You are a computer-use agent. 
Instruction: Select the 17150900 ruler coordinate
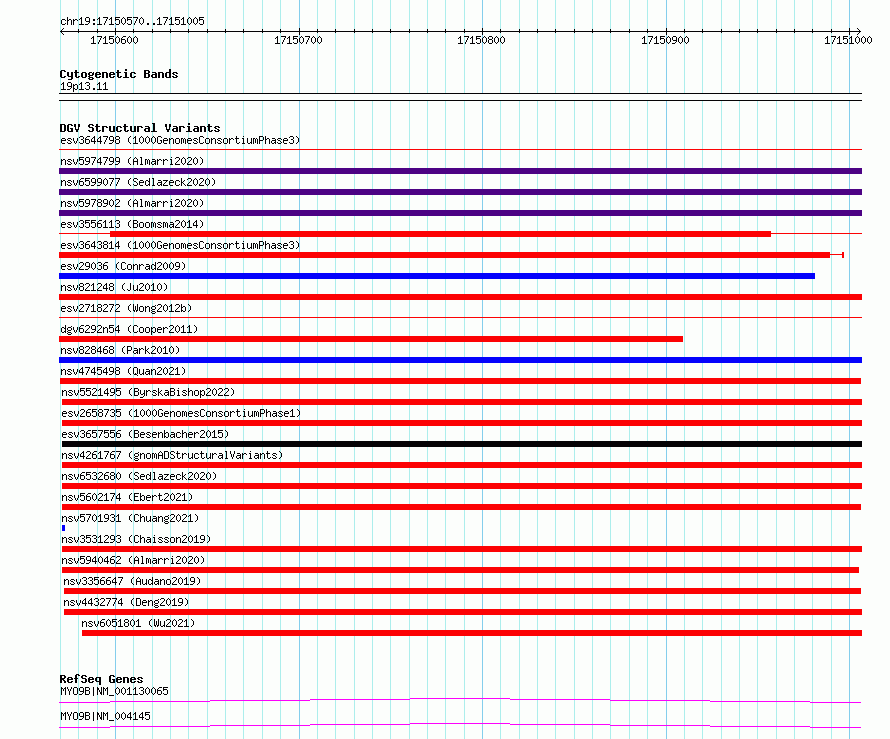[665, 40]
